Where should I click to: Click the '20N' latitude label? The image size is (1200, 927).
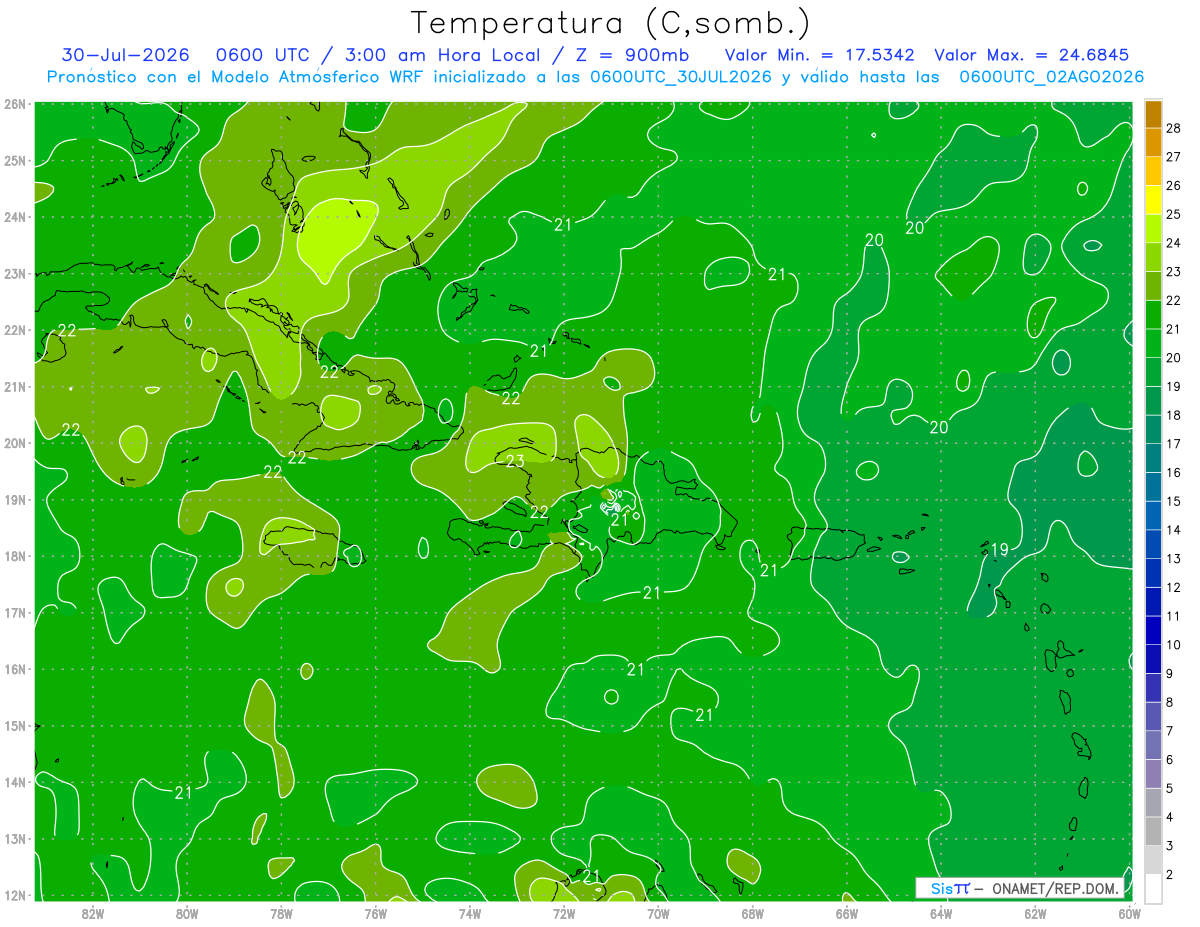(15, 443)
